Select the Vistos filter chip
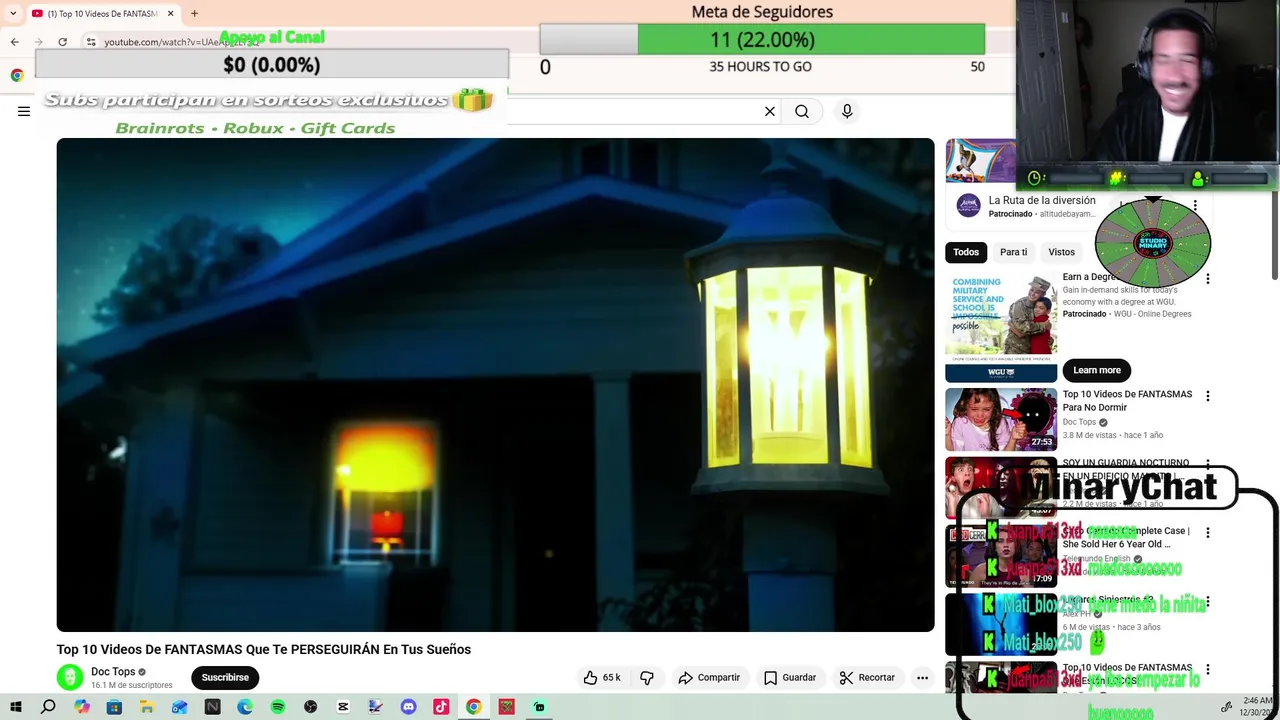The image size is (1280, 720). tap(1061, 252)
